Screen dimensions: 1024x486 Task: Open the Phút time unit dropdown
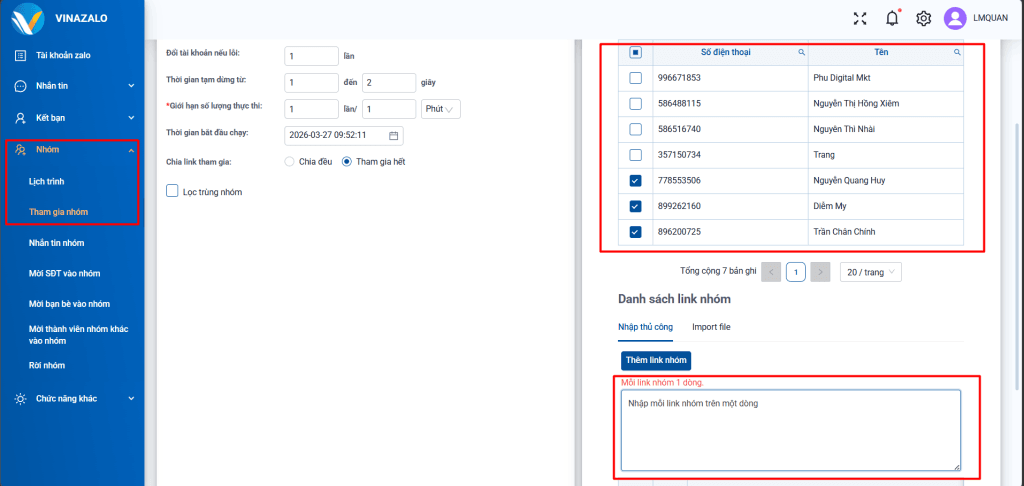(x=441, y=109)
